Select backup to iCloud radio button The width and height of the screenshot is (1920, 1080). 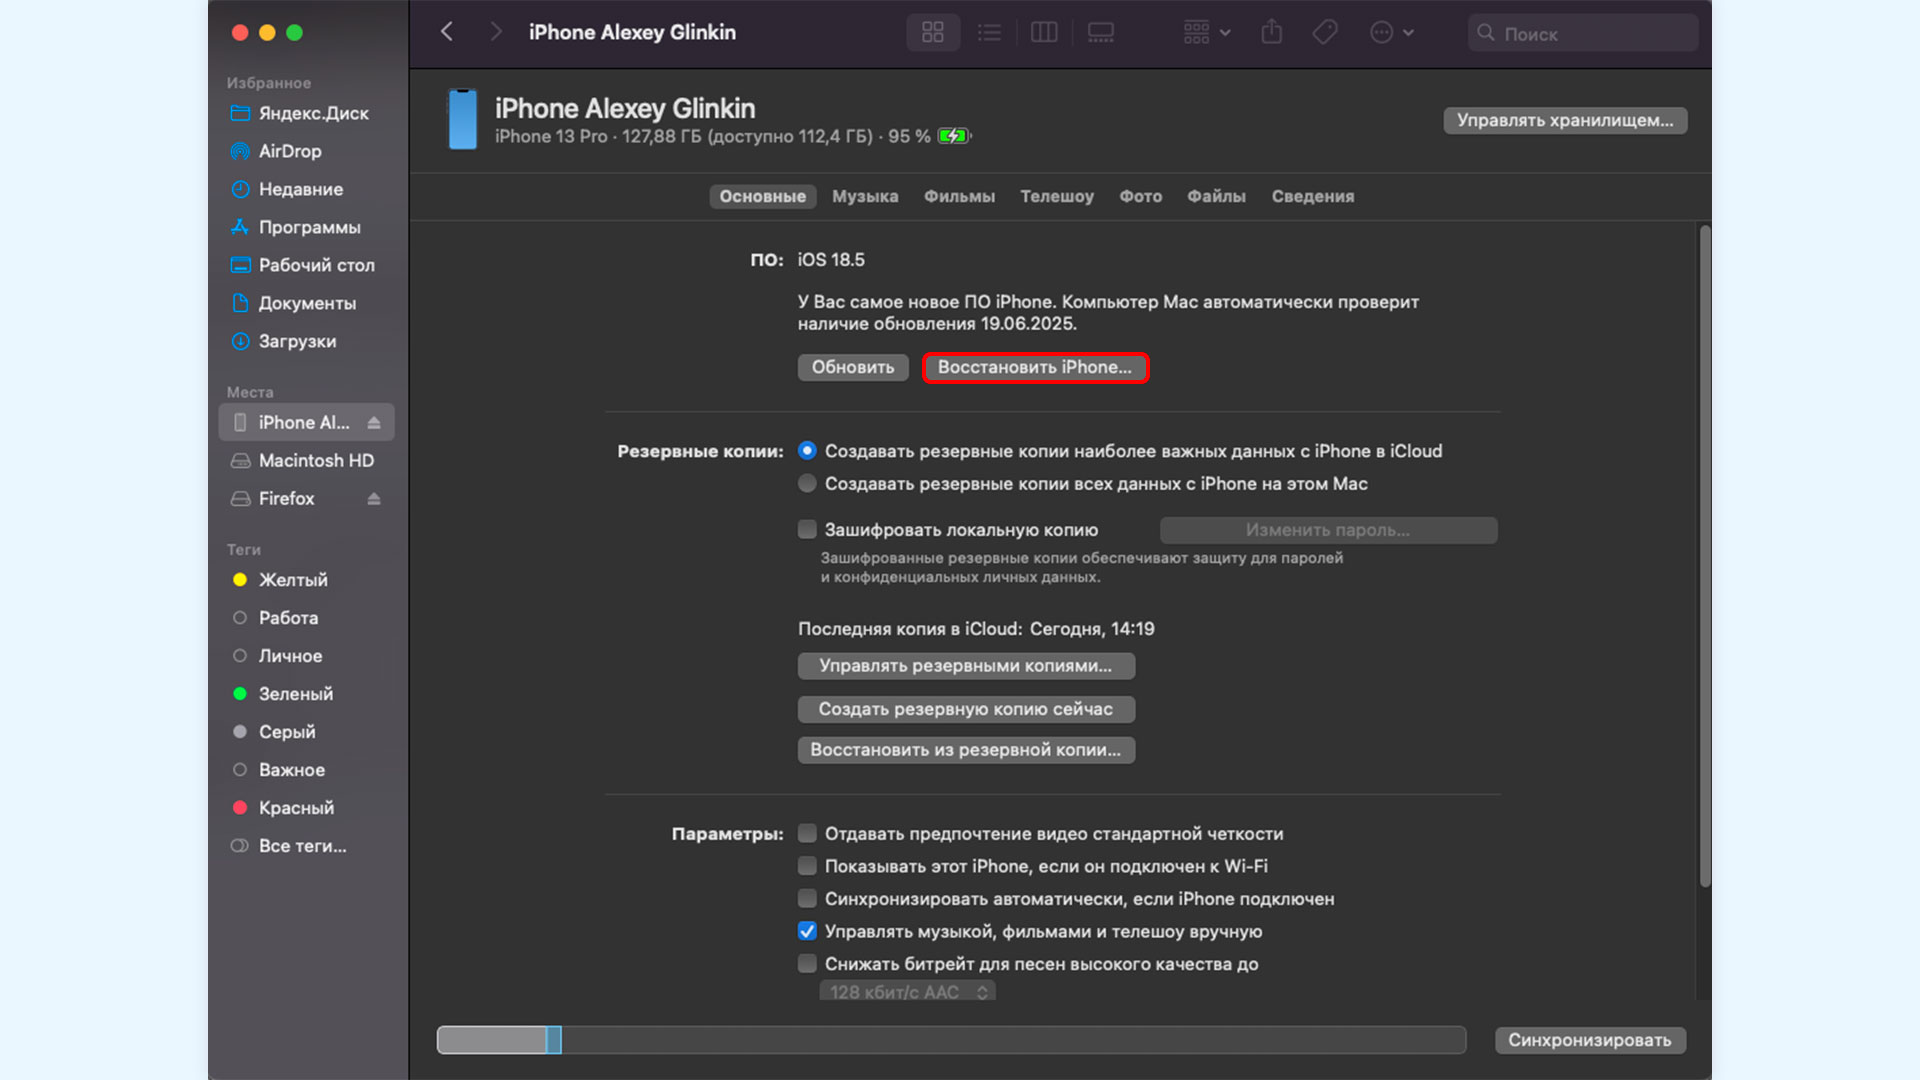click(807, 451)
